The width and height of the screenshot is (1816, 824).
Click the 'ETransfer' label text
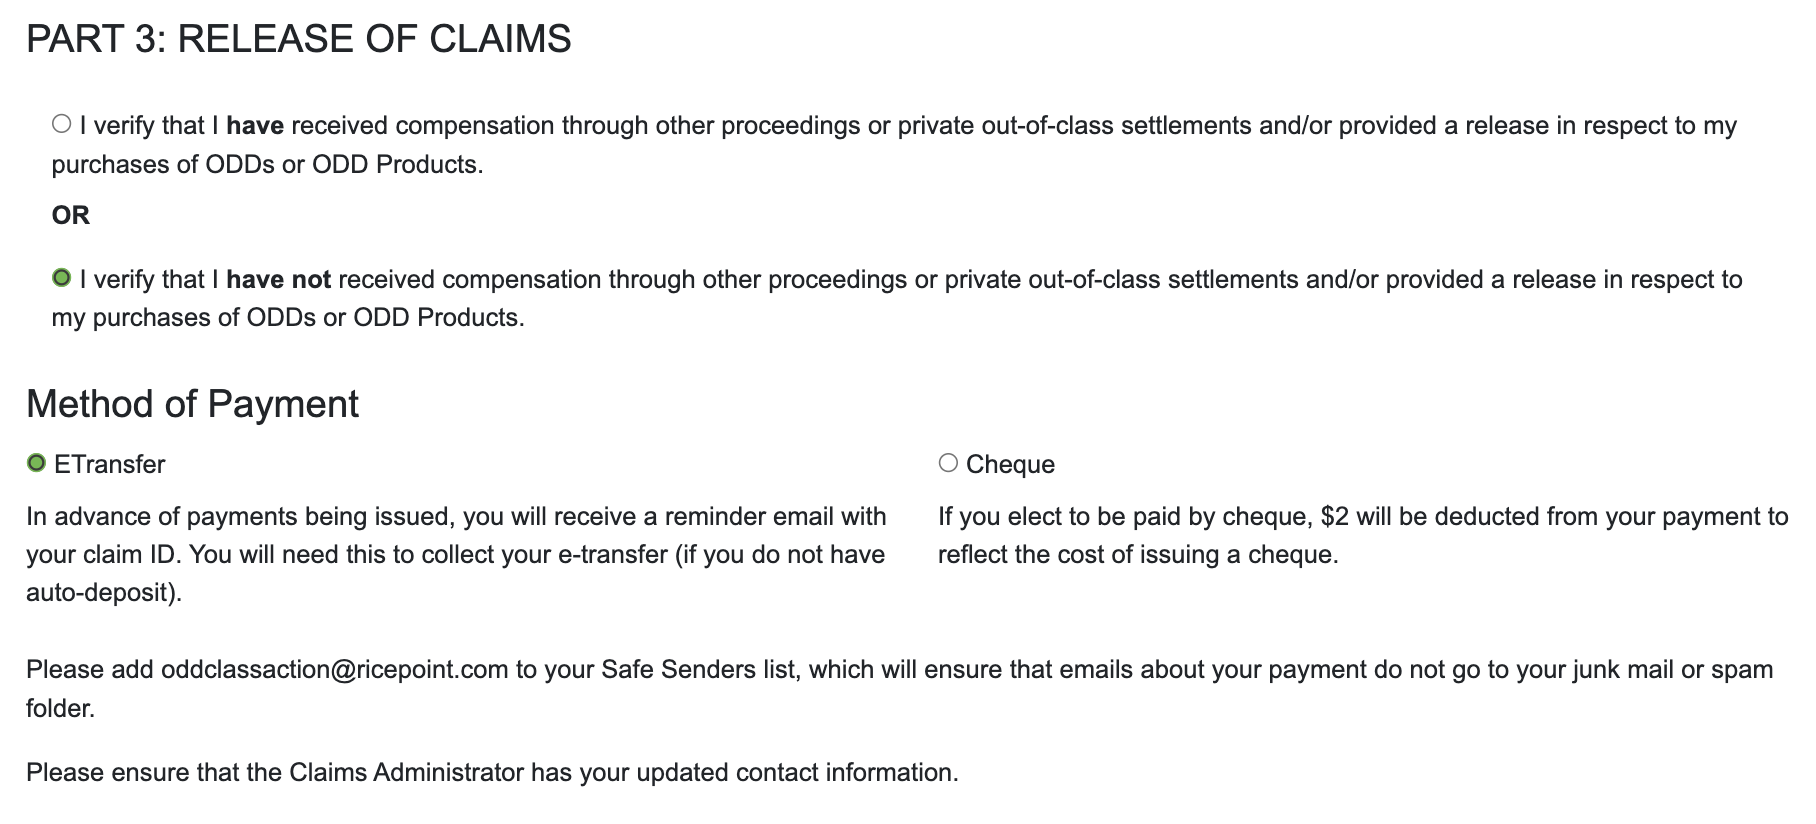click(110, 465)
